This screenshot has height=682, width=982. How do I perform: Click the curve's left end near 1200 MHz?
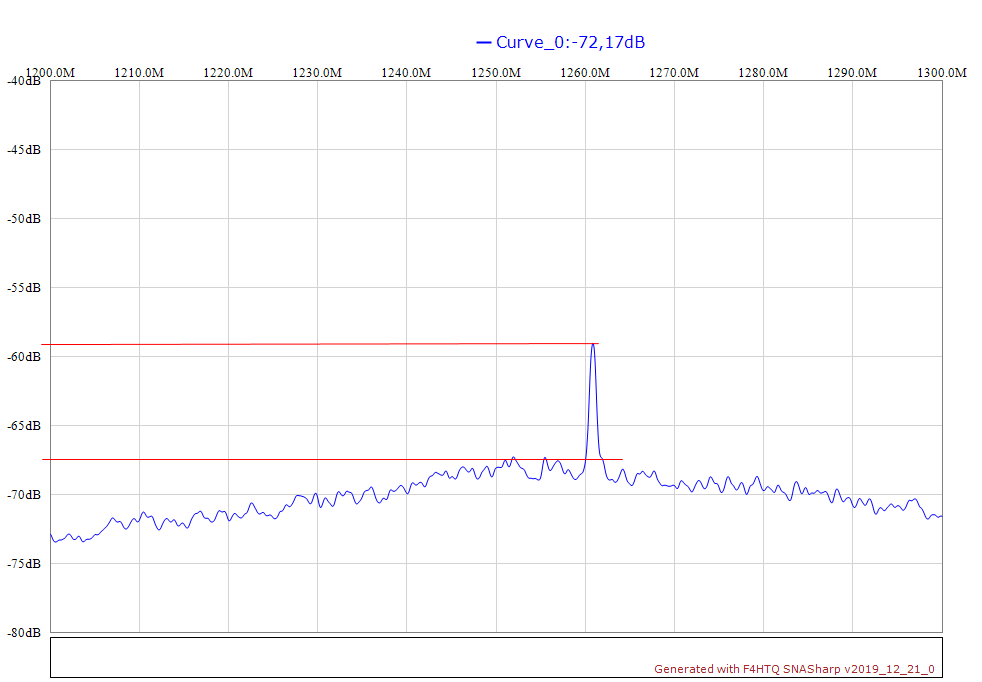[53, 538]
